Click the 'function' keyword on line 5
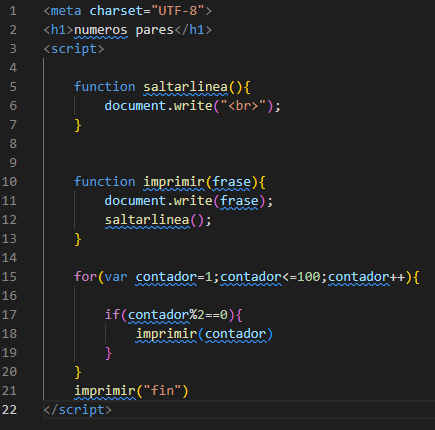 105,87
